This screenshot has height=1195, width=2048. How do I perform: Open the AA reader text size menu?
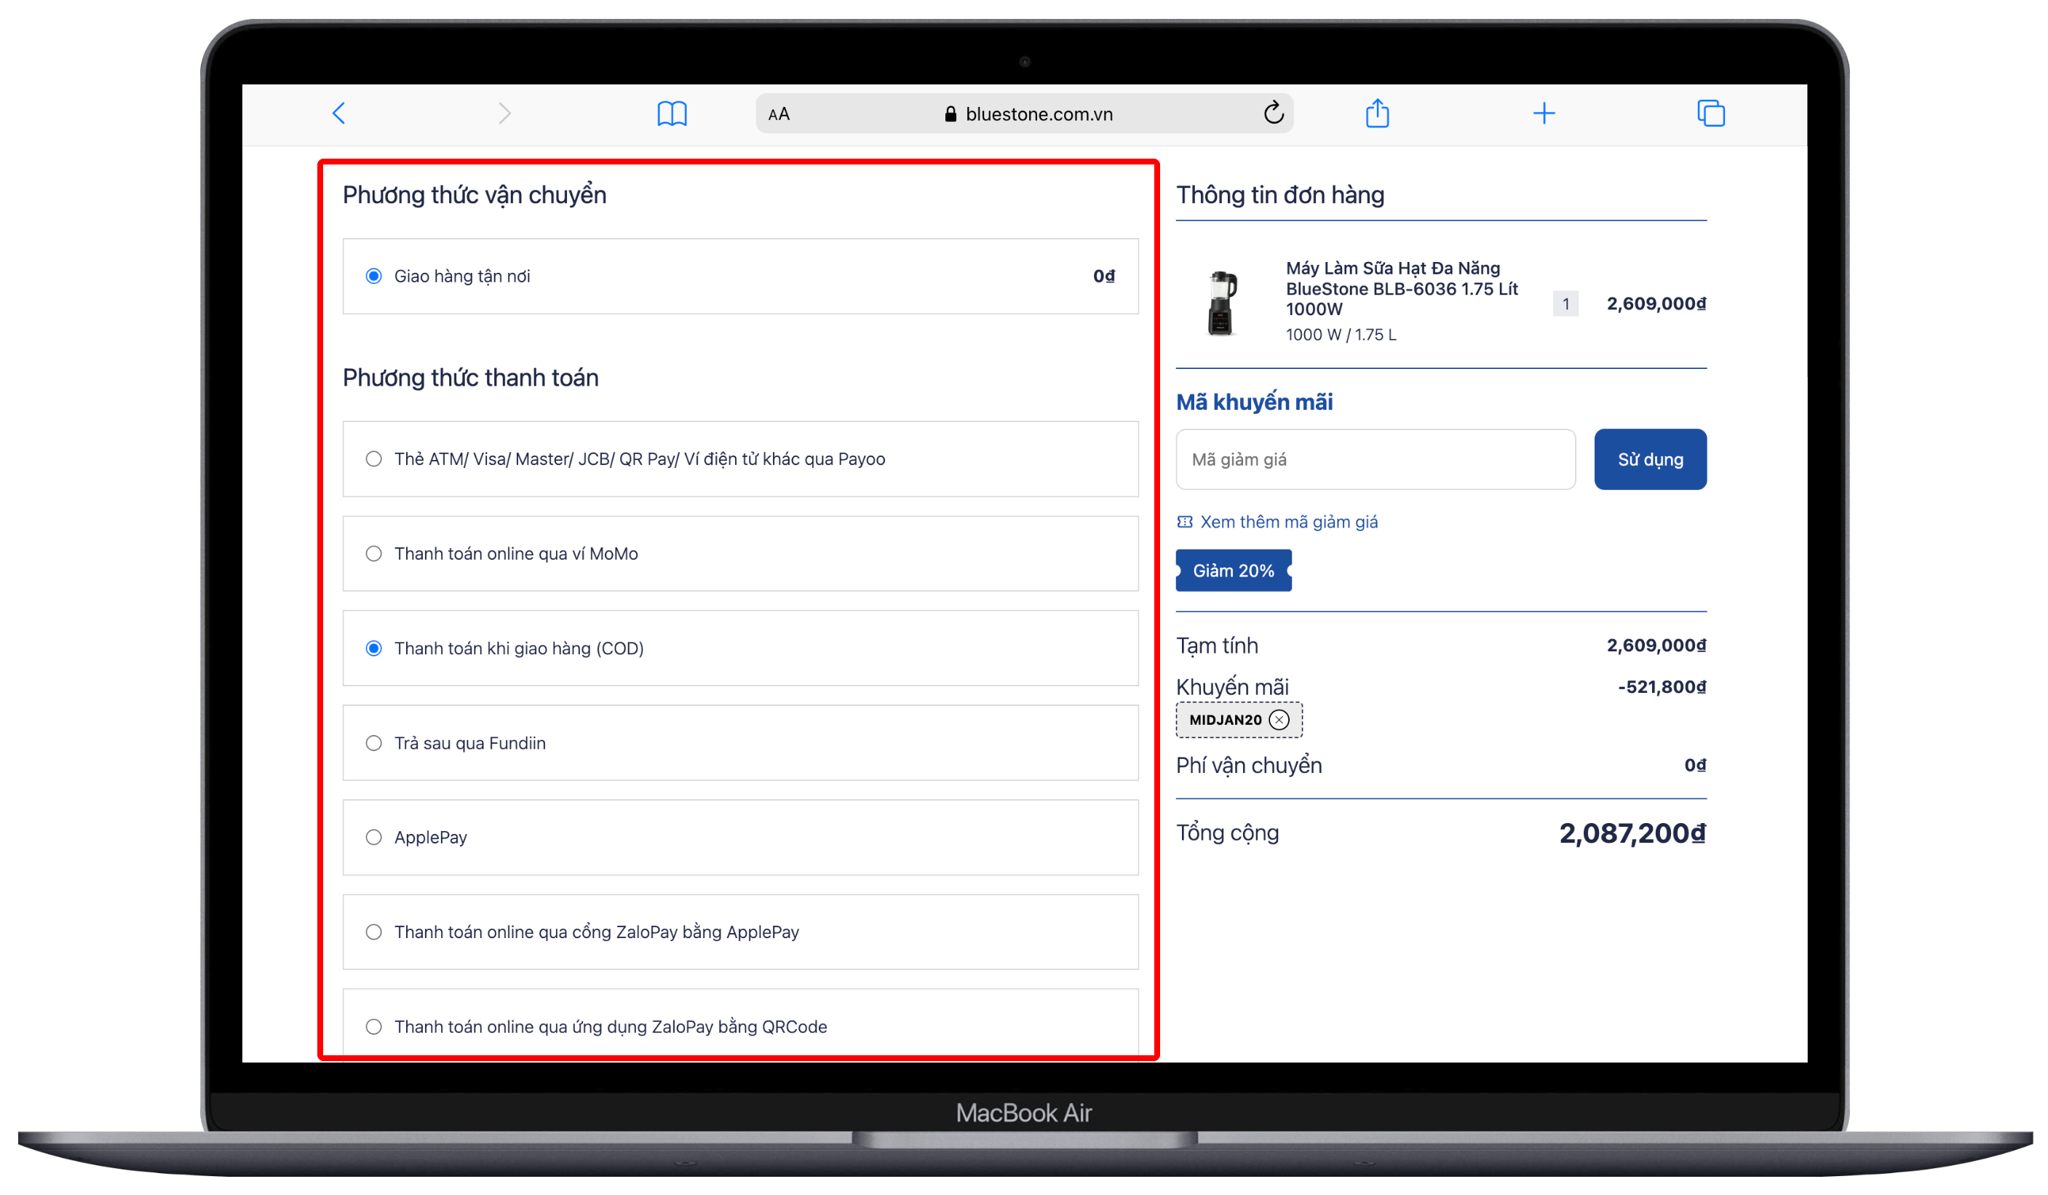click(x=779, y=114)
